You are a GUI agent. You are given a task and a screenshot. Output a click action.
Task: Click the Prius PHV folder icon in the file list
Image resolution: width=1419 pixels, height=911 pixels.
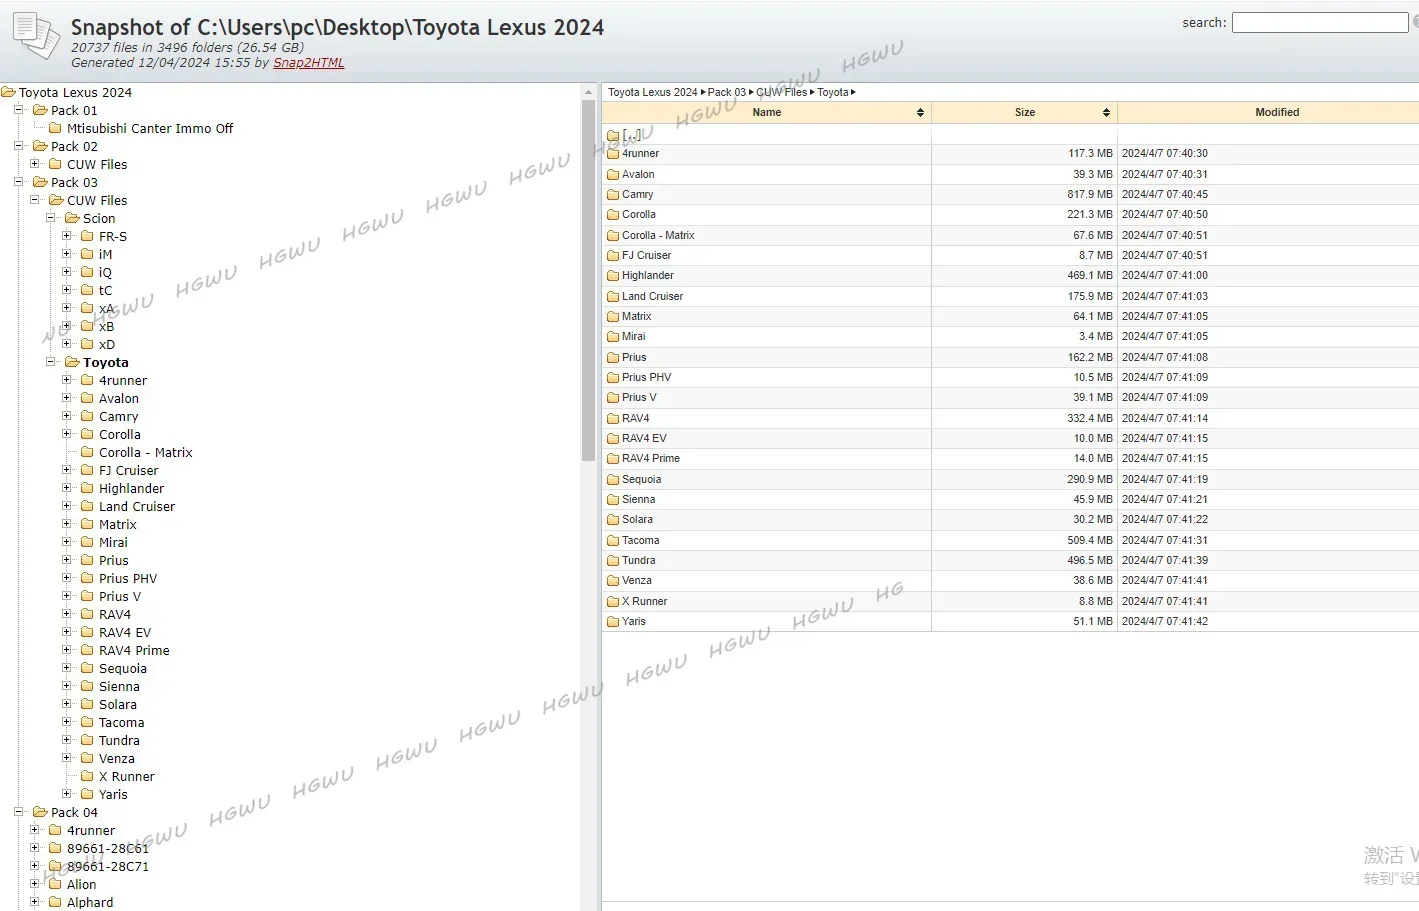[613, 378]
